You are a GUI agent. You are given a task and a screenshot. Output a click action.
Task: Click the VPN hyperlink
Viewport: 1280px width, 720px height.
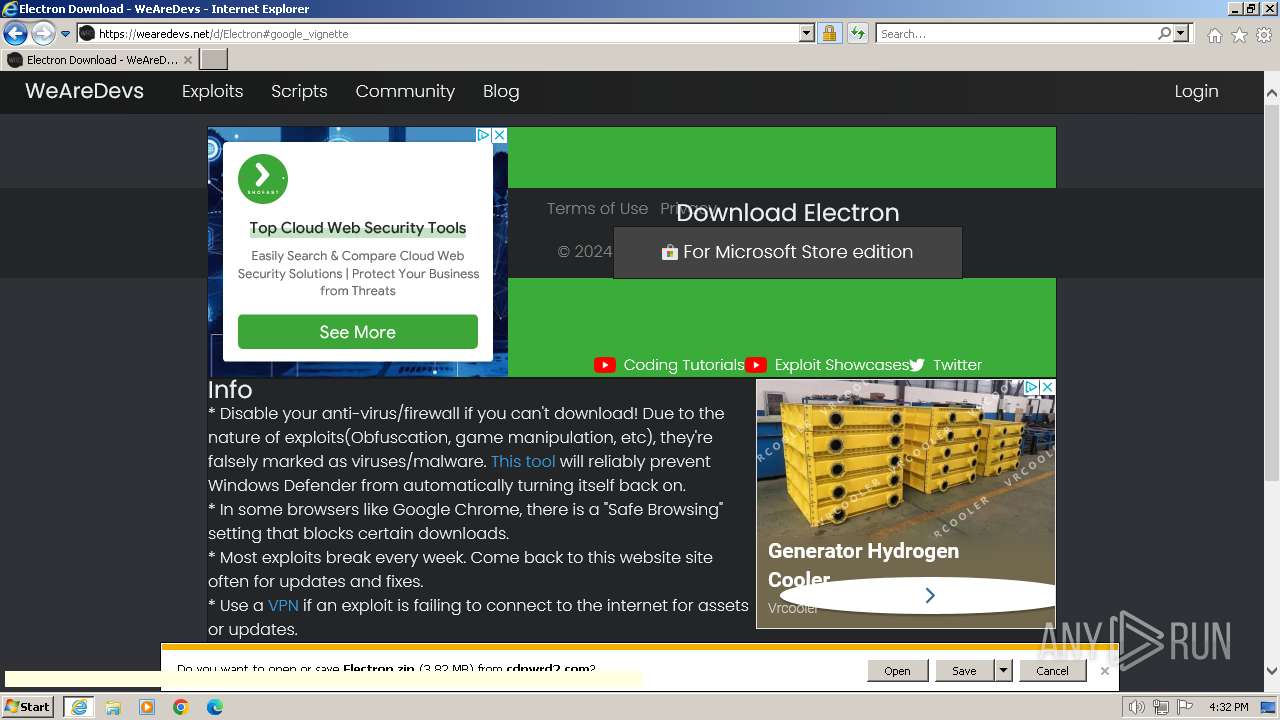pos(283,605)
